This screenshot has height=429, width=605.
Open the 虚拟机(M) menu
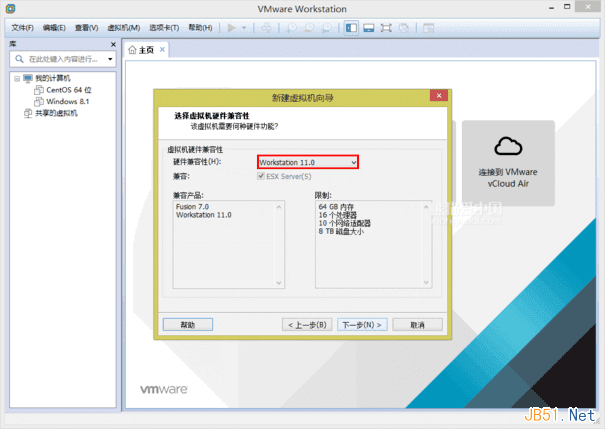123,28
